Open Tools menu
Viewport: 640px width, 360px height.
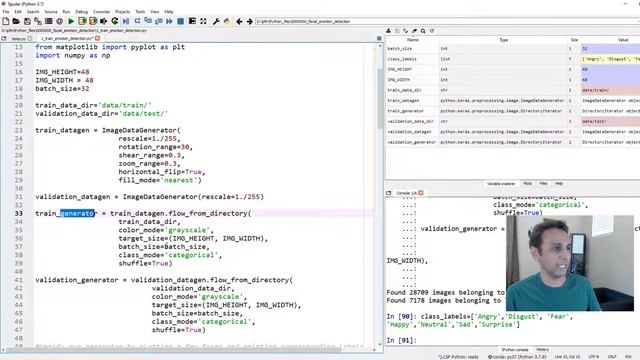coord(140,12)
